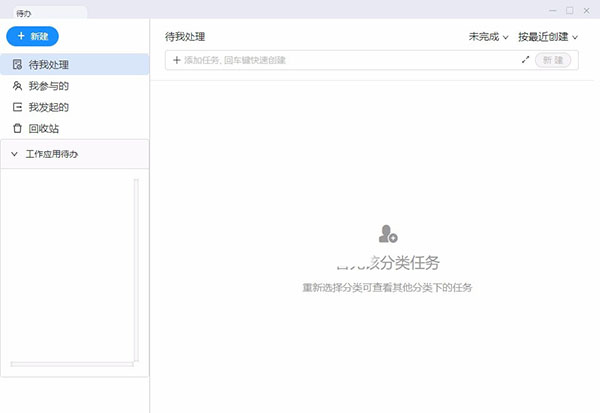Open 我参与的 in the sidebar
The height and width of the screenshot is (413, 600).
(75, 86)
